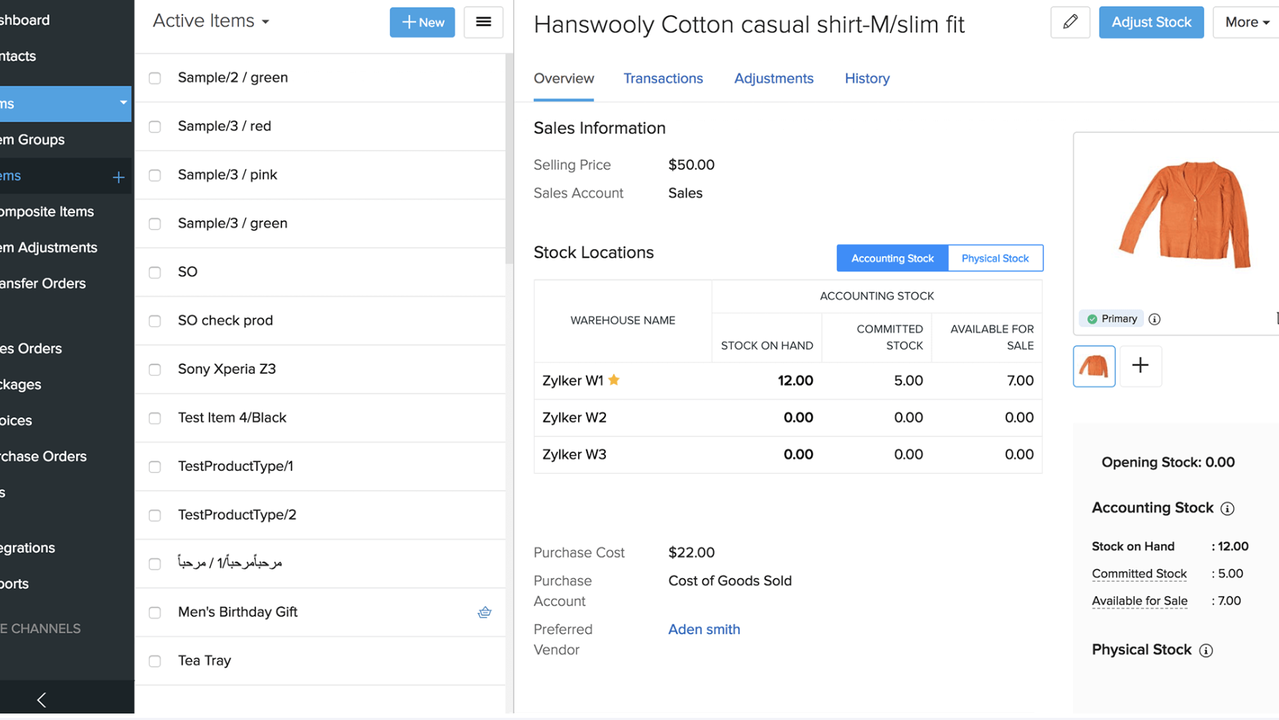Check the Sony Xperia Z3 checkbox

coord(155,370)
